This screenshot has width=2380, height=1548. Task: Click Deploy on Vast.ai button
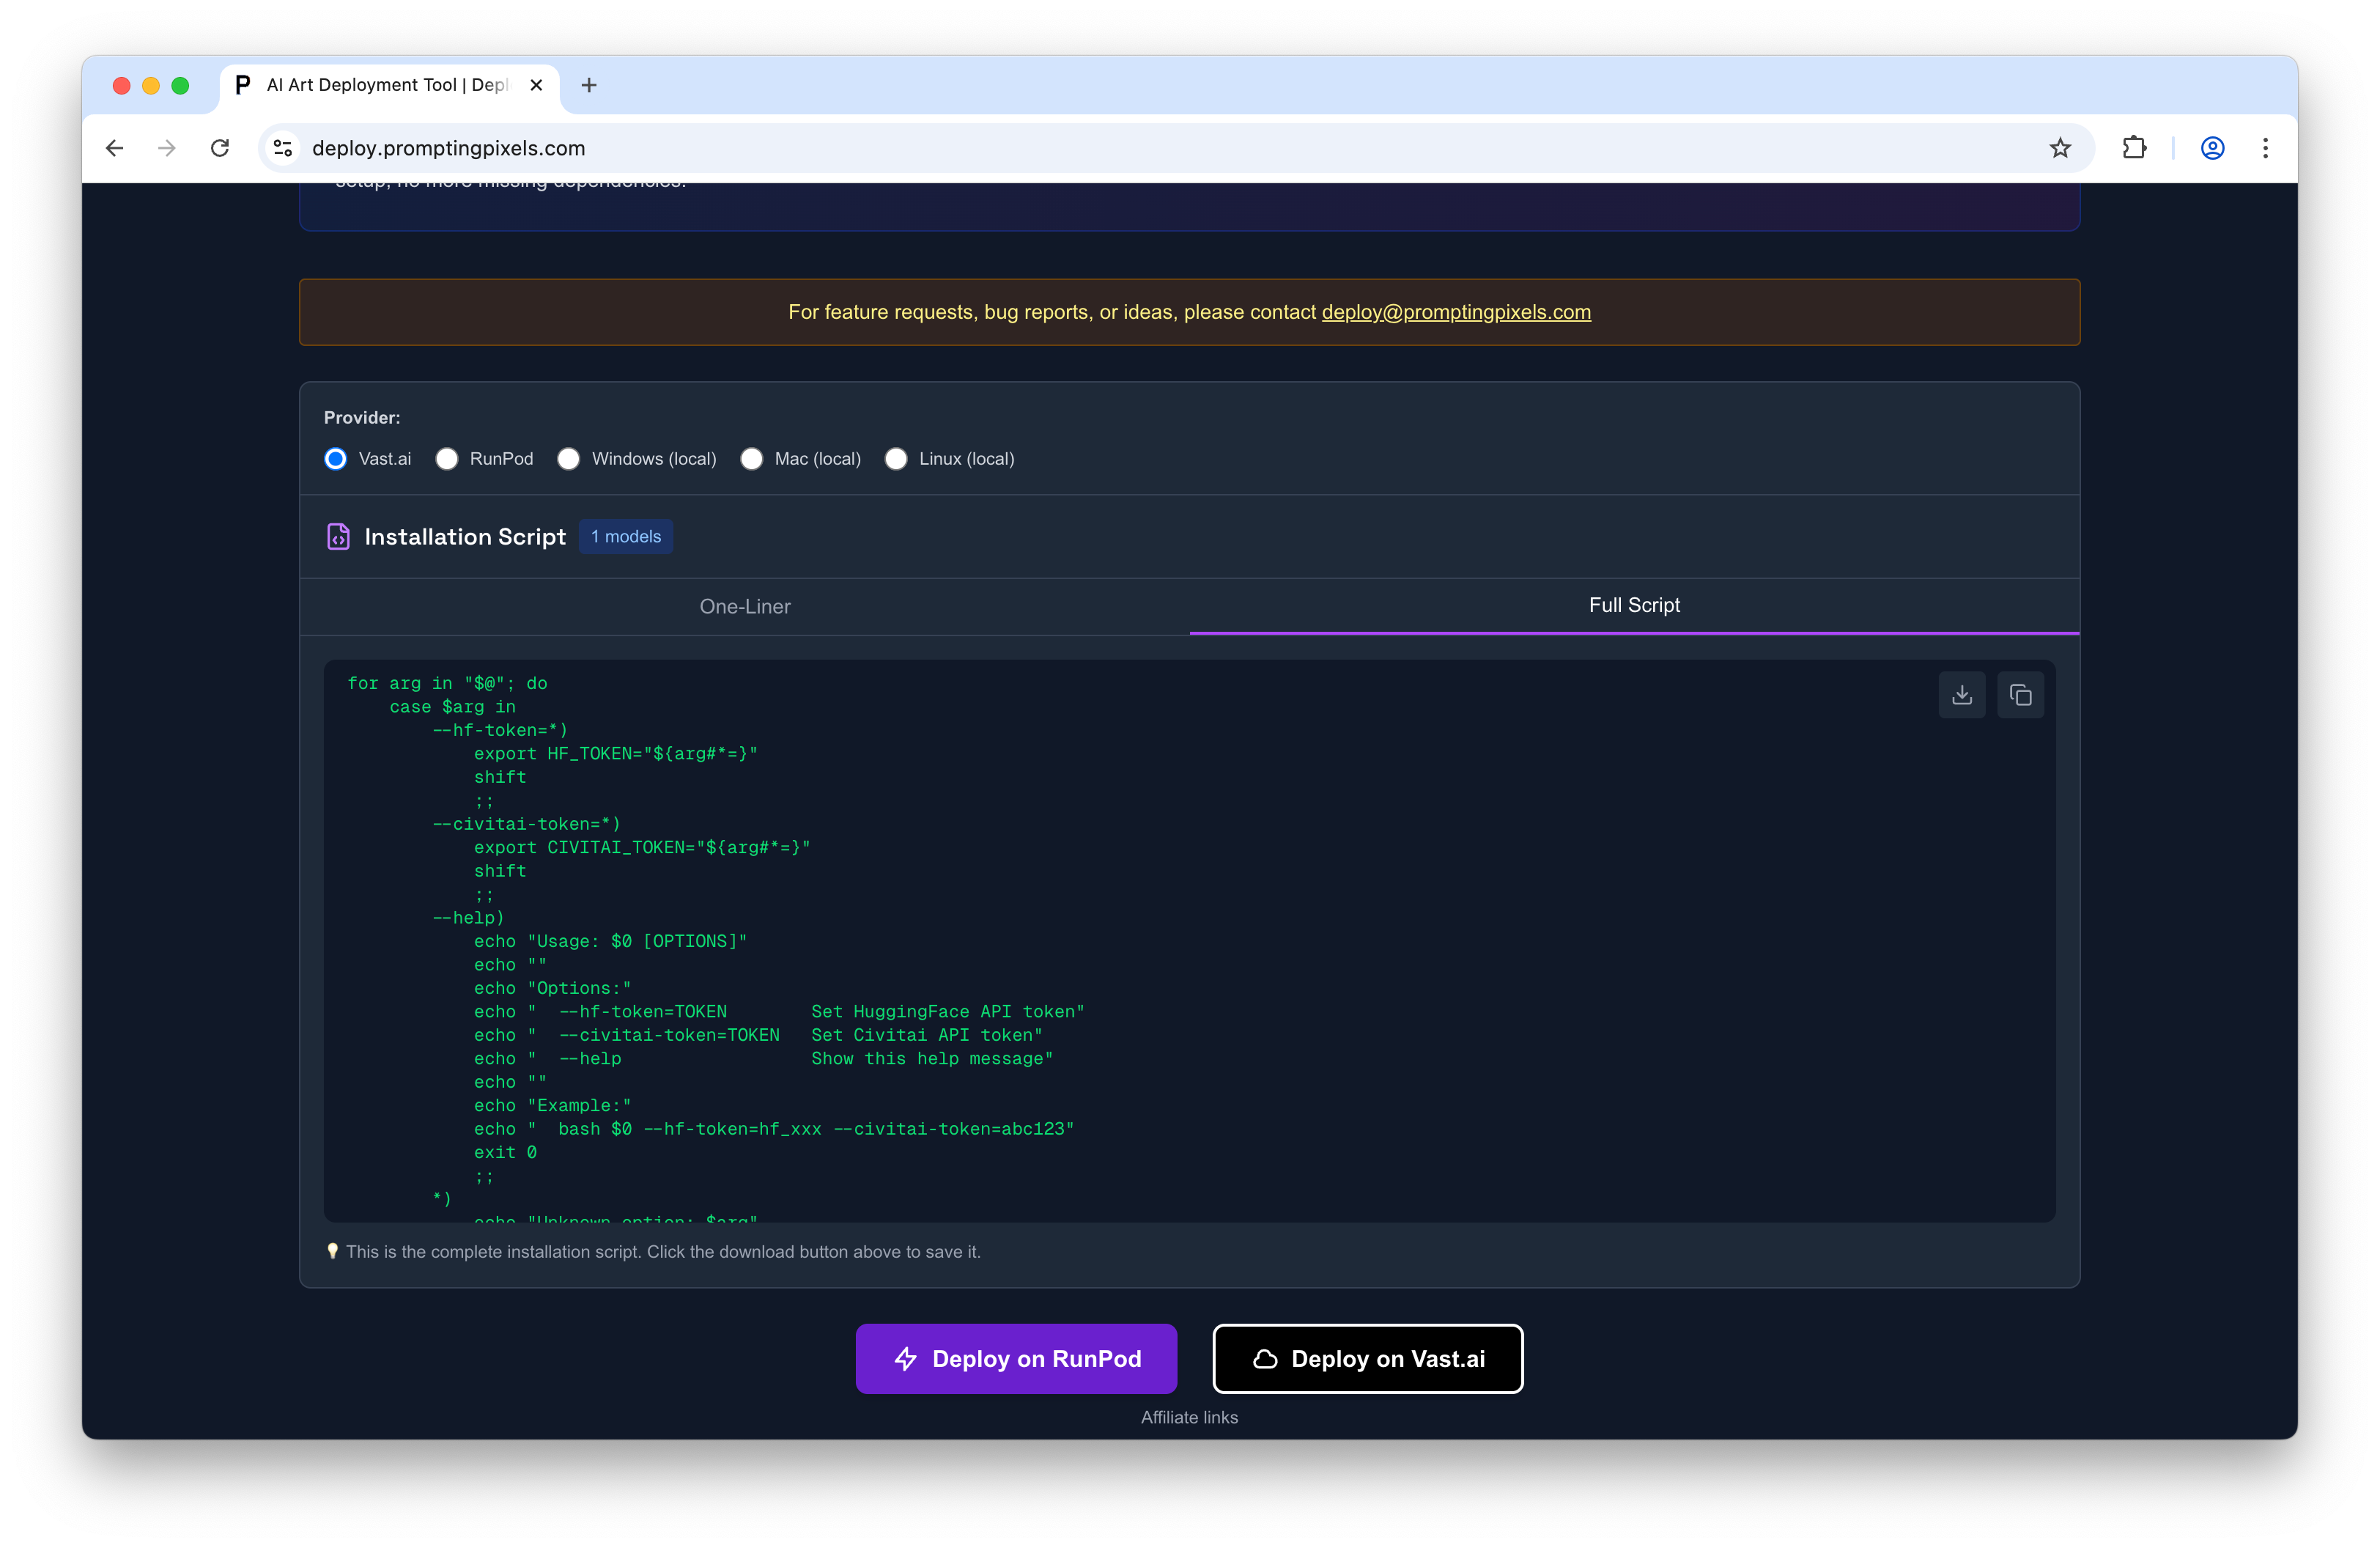pos(1367,1359)
